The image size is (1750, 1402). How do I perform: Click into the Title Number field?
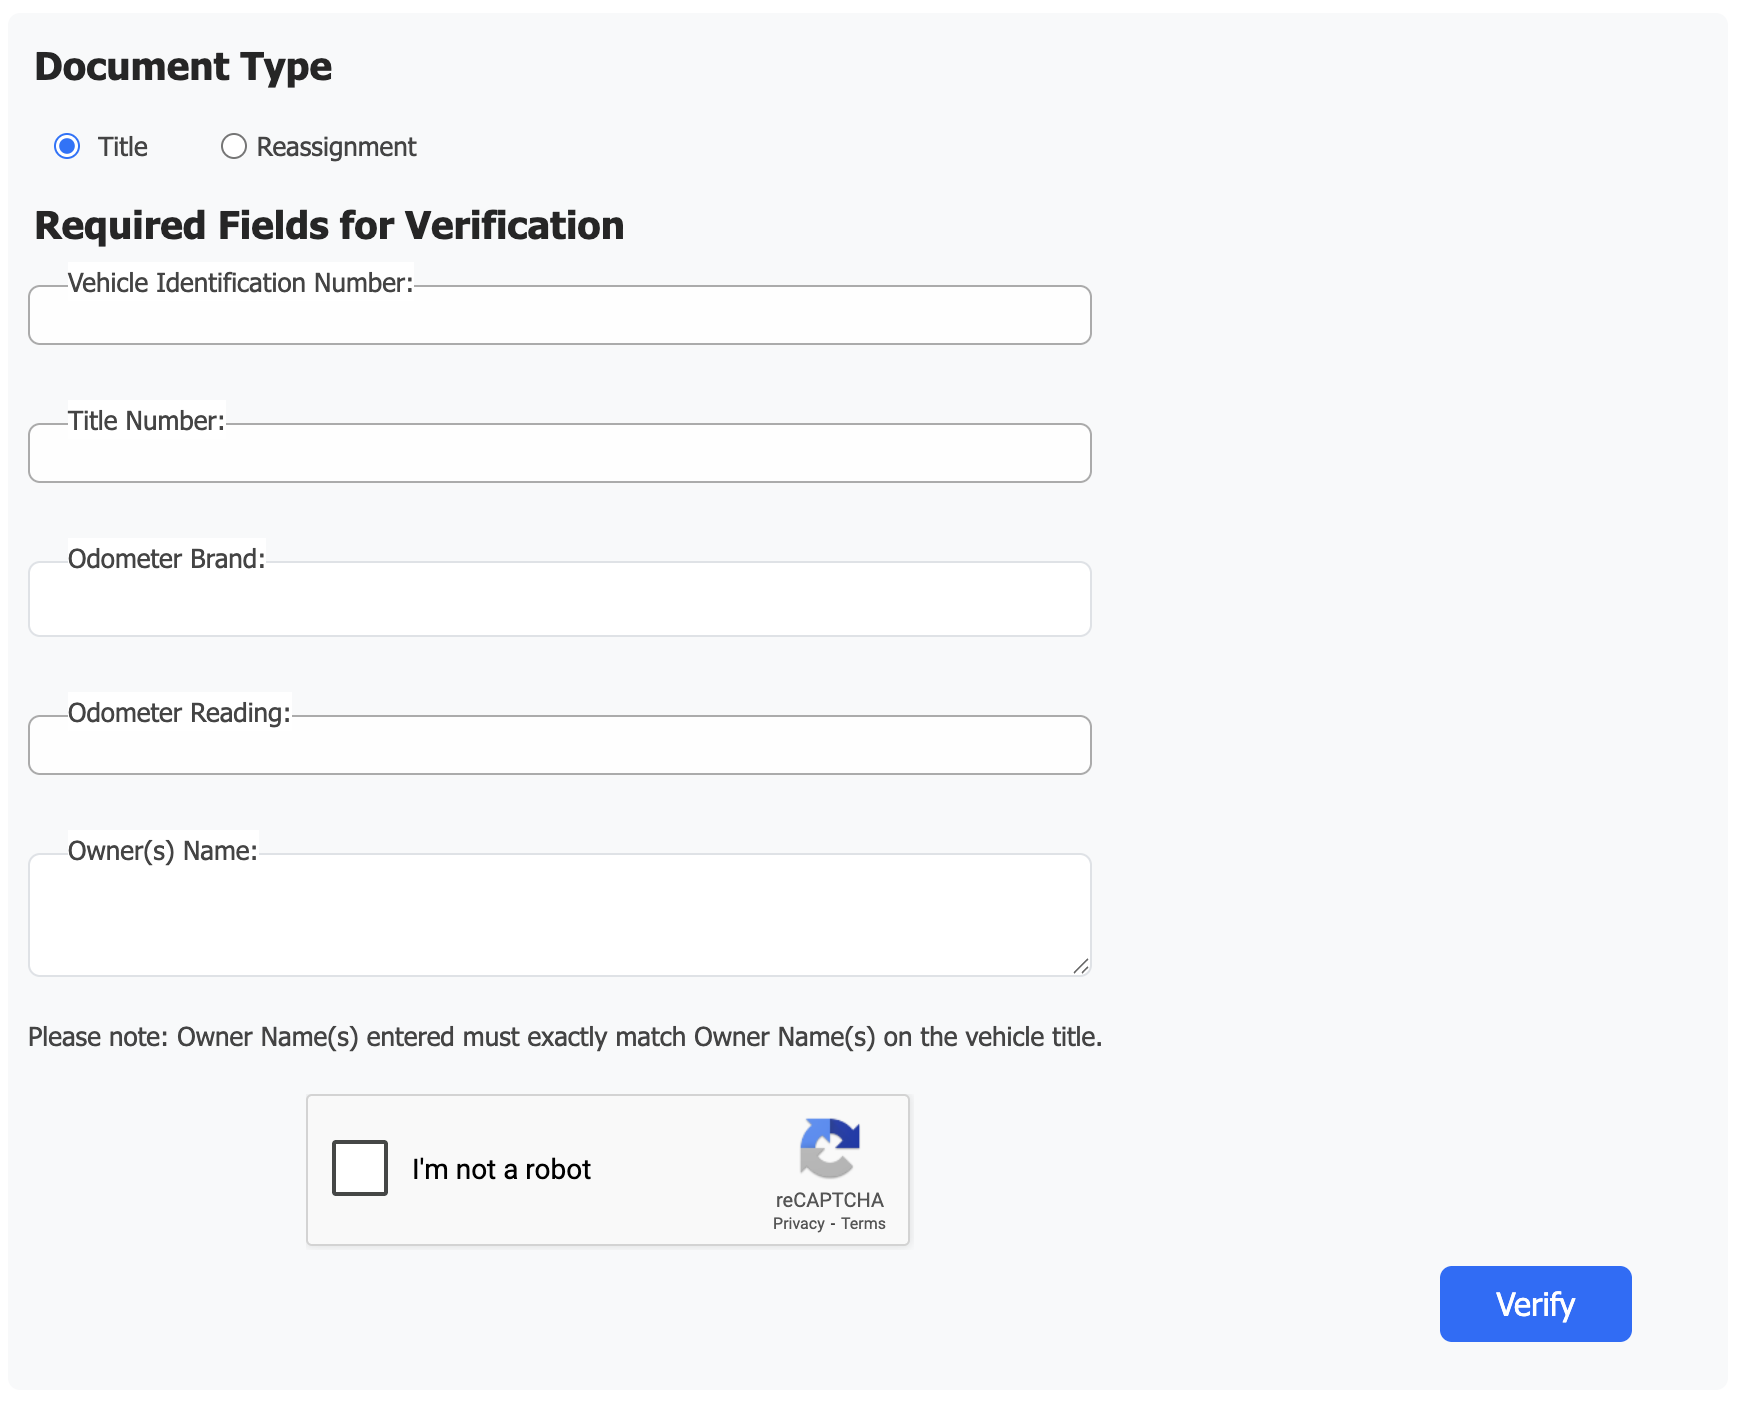coord(559,453)
